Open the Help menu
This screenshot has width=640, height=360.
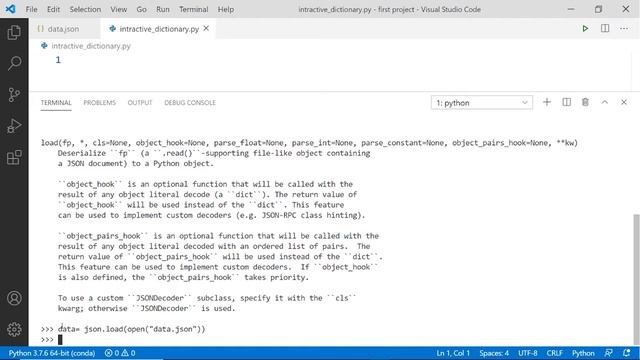(x=226, y=9)
